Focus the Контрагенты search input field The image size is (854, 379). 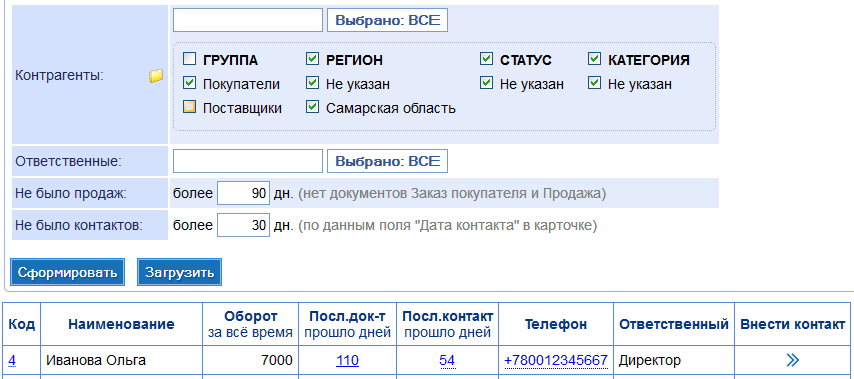pos(248,21)
